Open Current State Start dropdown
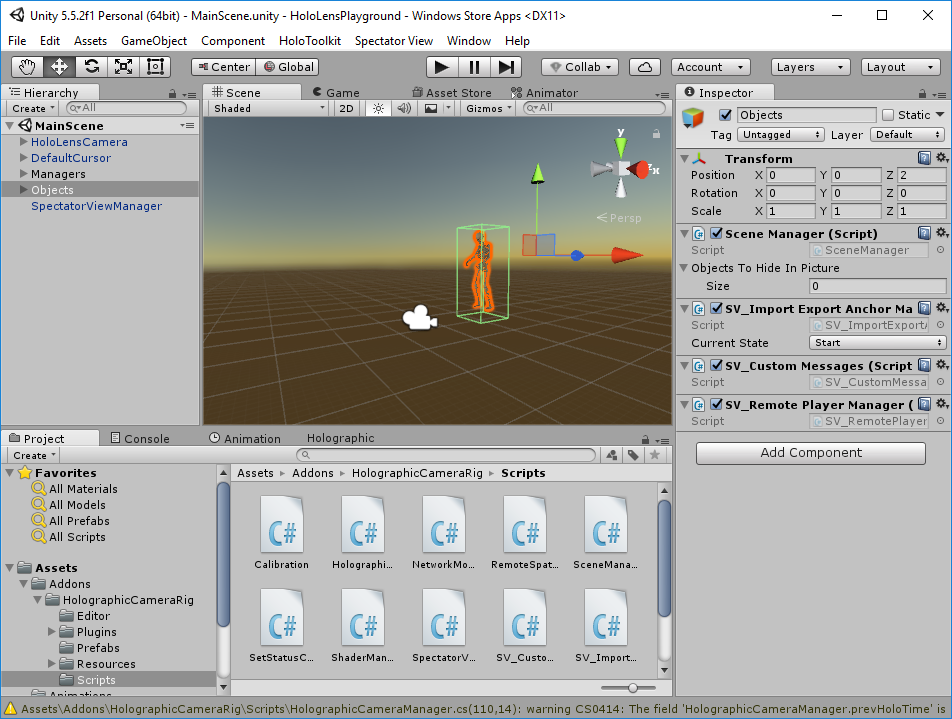 tap(877, 342)
